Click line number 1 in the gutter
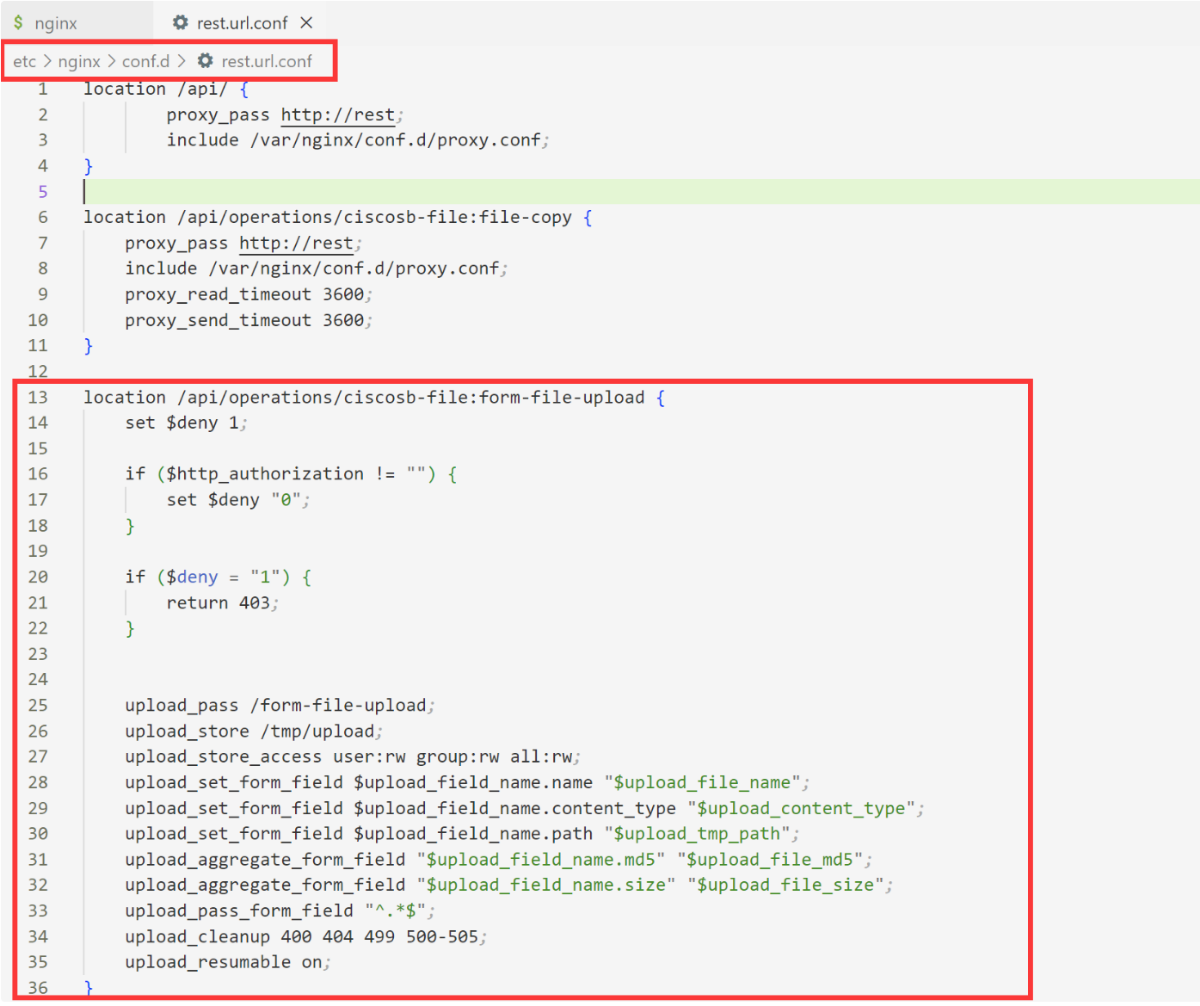This screenshot has height=1006, width=1200. [42, 89]
